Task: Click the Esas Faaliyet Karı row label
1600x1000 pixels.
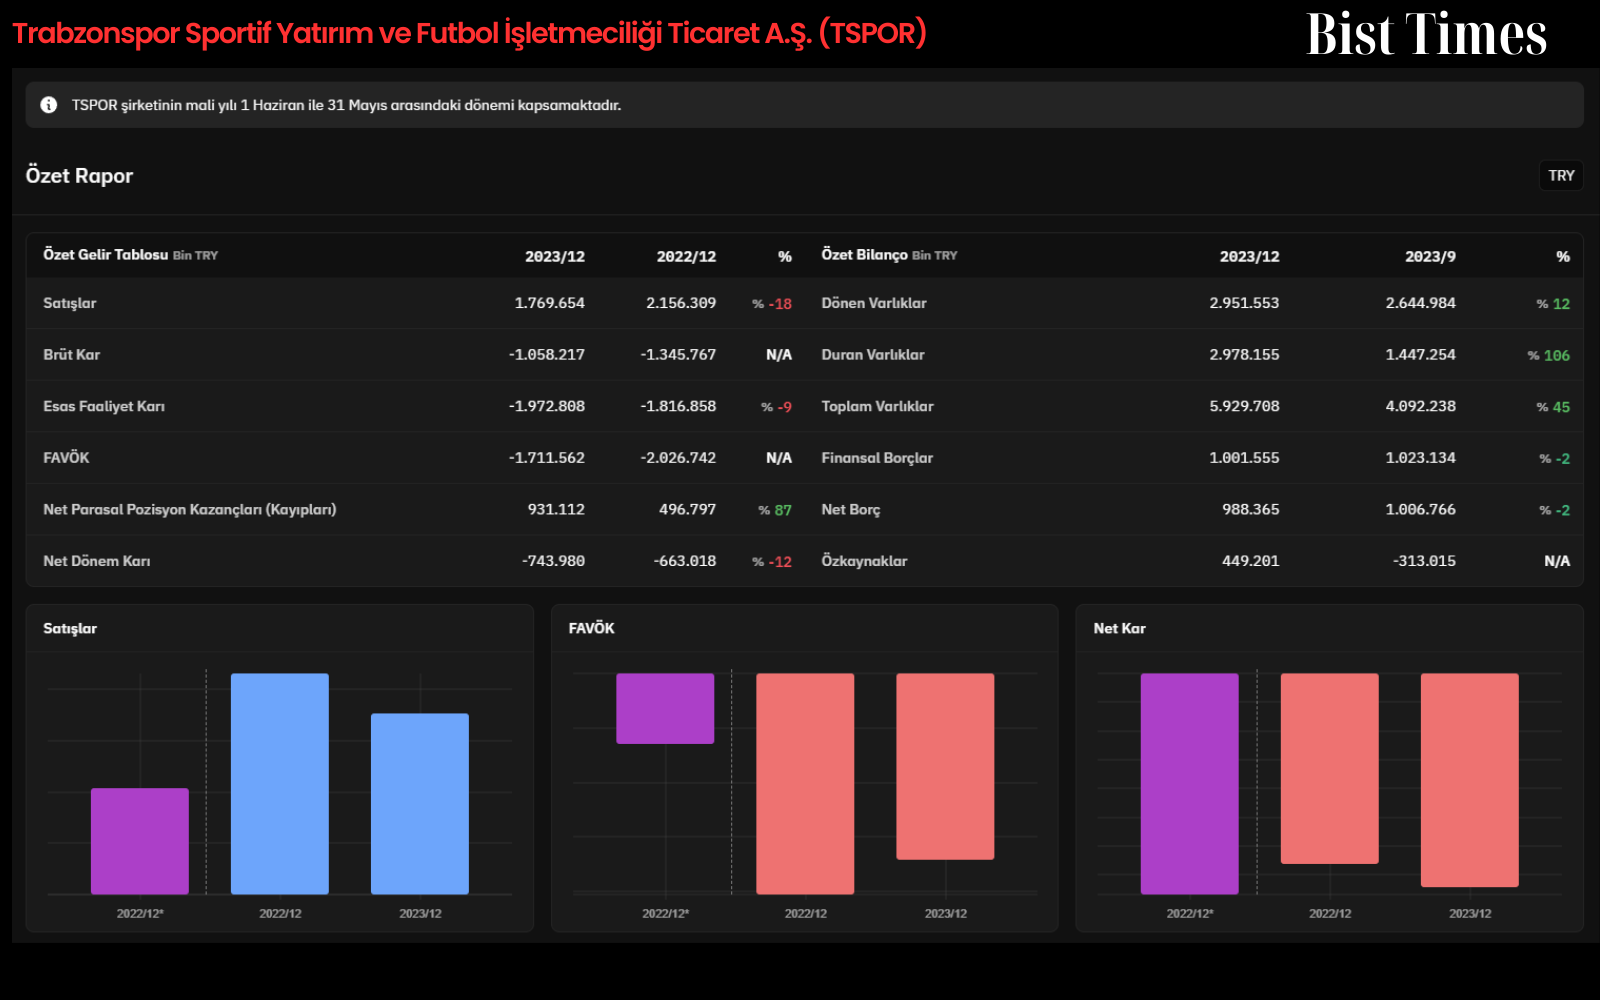Action: [x=104, y=406]
